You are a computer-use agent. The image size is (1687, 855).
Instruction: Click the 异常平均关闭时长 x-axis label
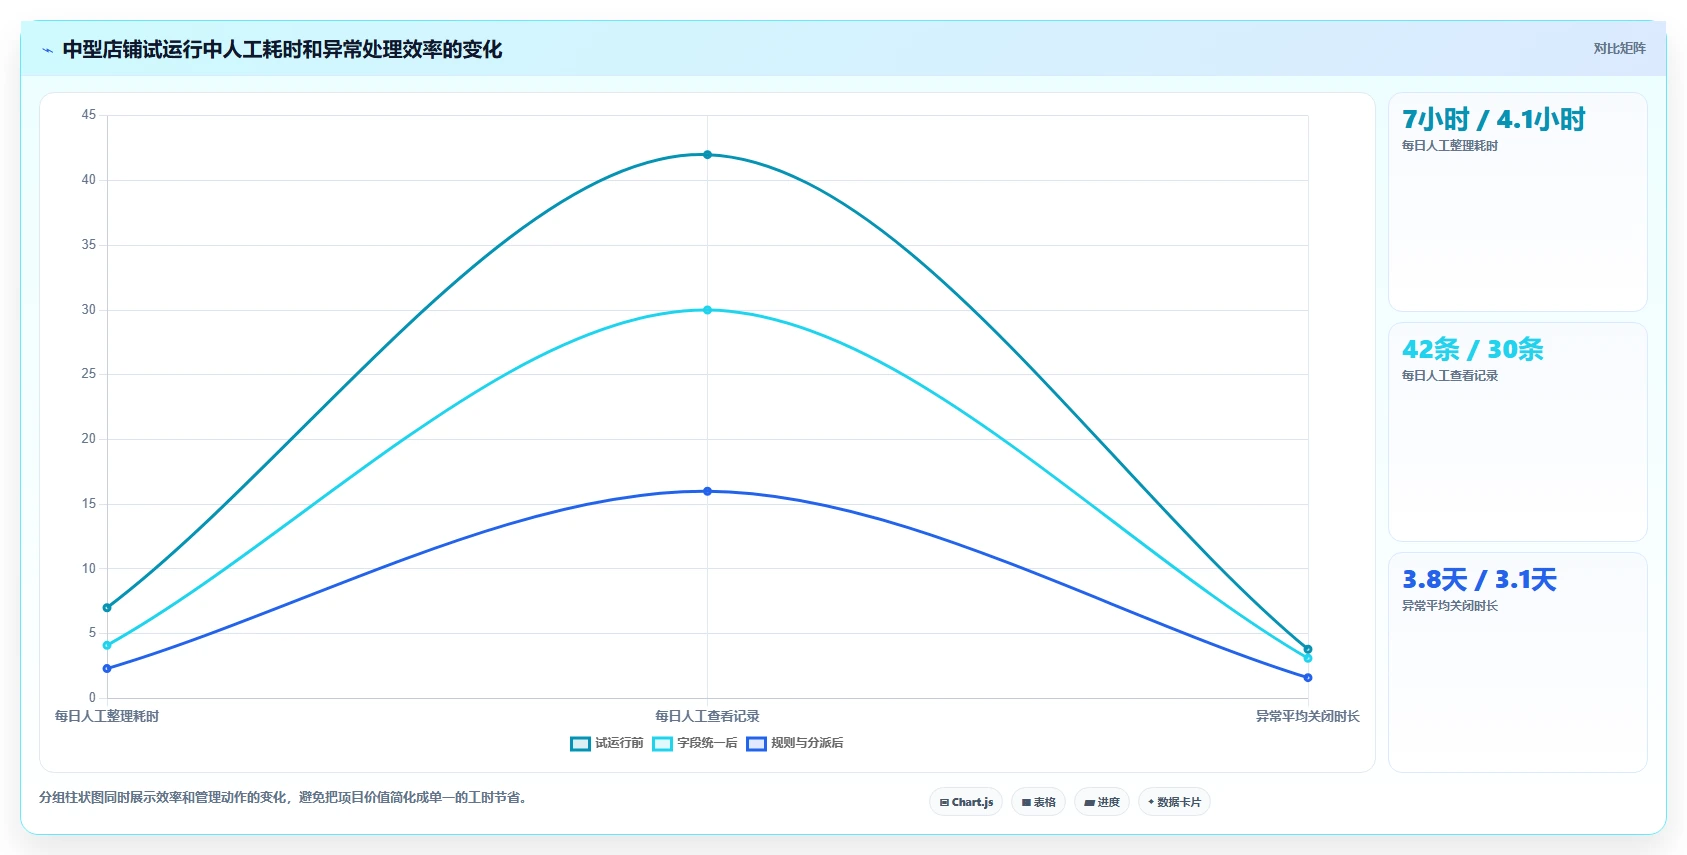tap(1307, 716)
